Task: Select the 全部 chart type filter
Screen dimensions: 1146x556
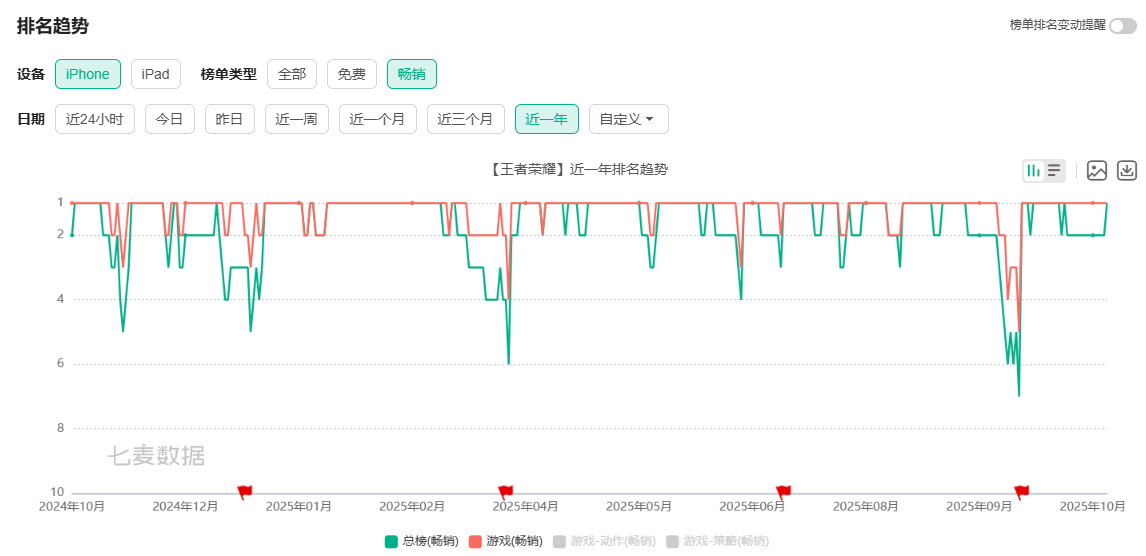Action: pyautogui.click(x=292, y=74)
